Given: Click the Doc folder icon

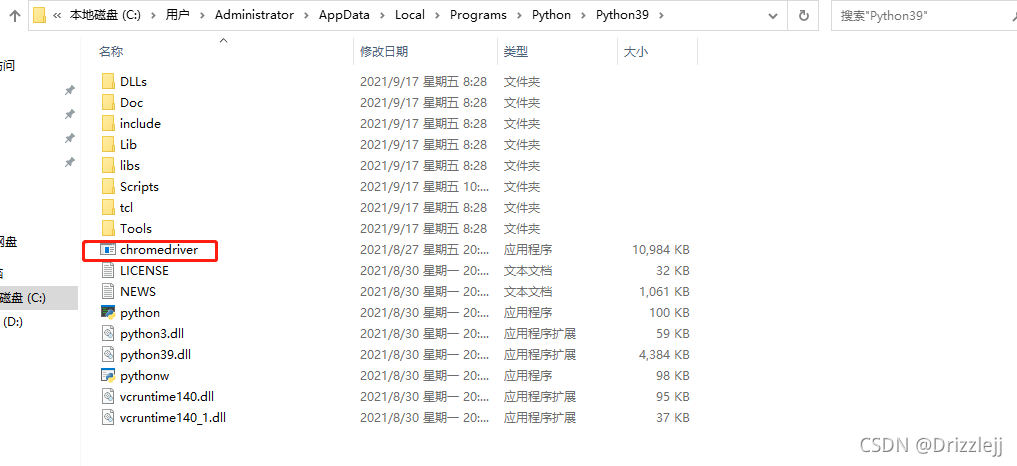Looking at the screenshot, I should [x=108, y=103].
